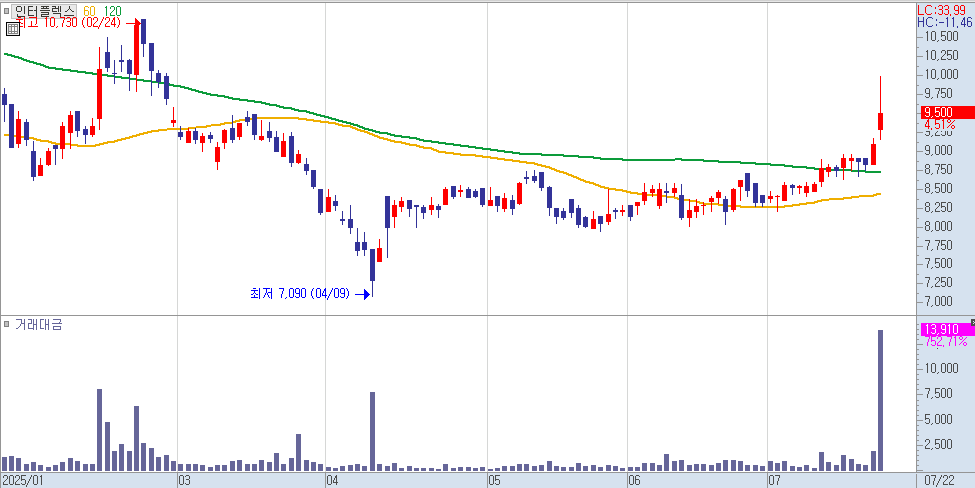
Task: Close the 거래대금 volume panel
Action: point(972,321)
